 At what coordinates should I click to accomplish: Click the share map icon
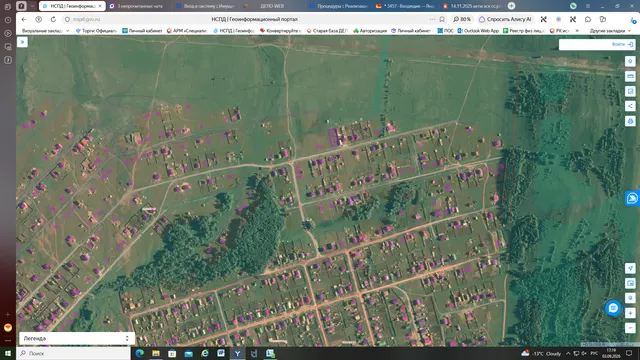[630, 106]
